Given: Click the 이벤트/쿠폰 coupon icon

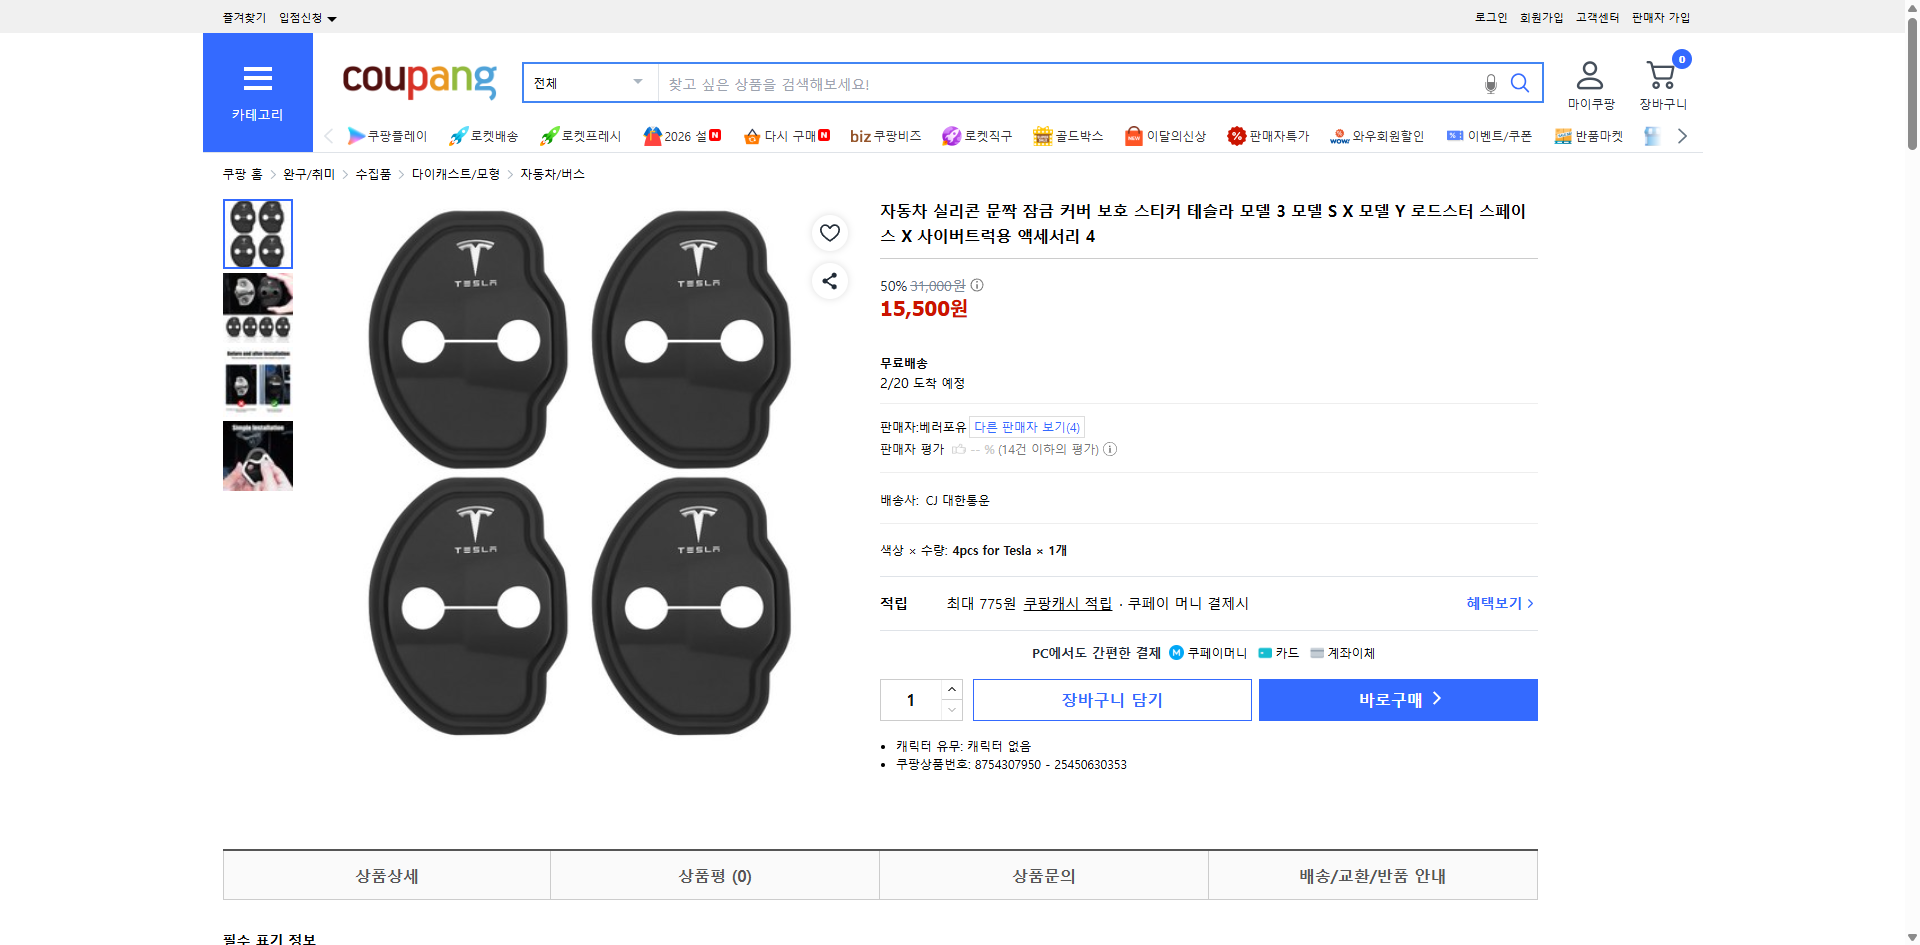Looking at the screenshot, I should [x=1455, y=136].
